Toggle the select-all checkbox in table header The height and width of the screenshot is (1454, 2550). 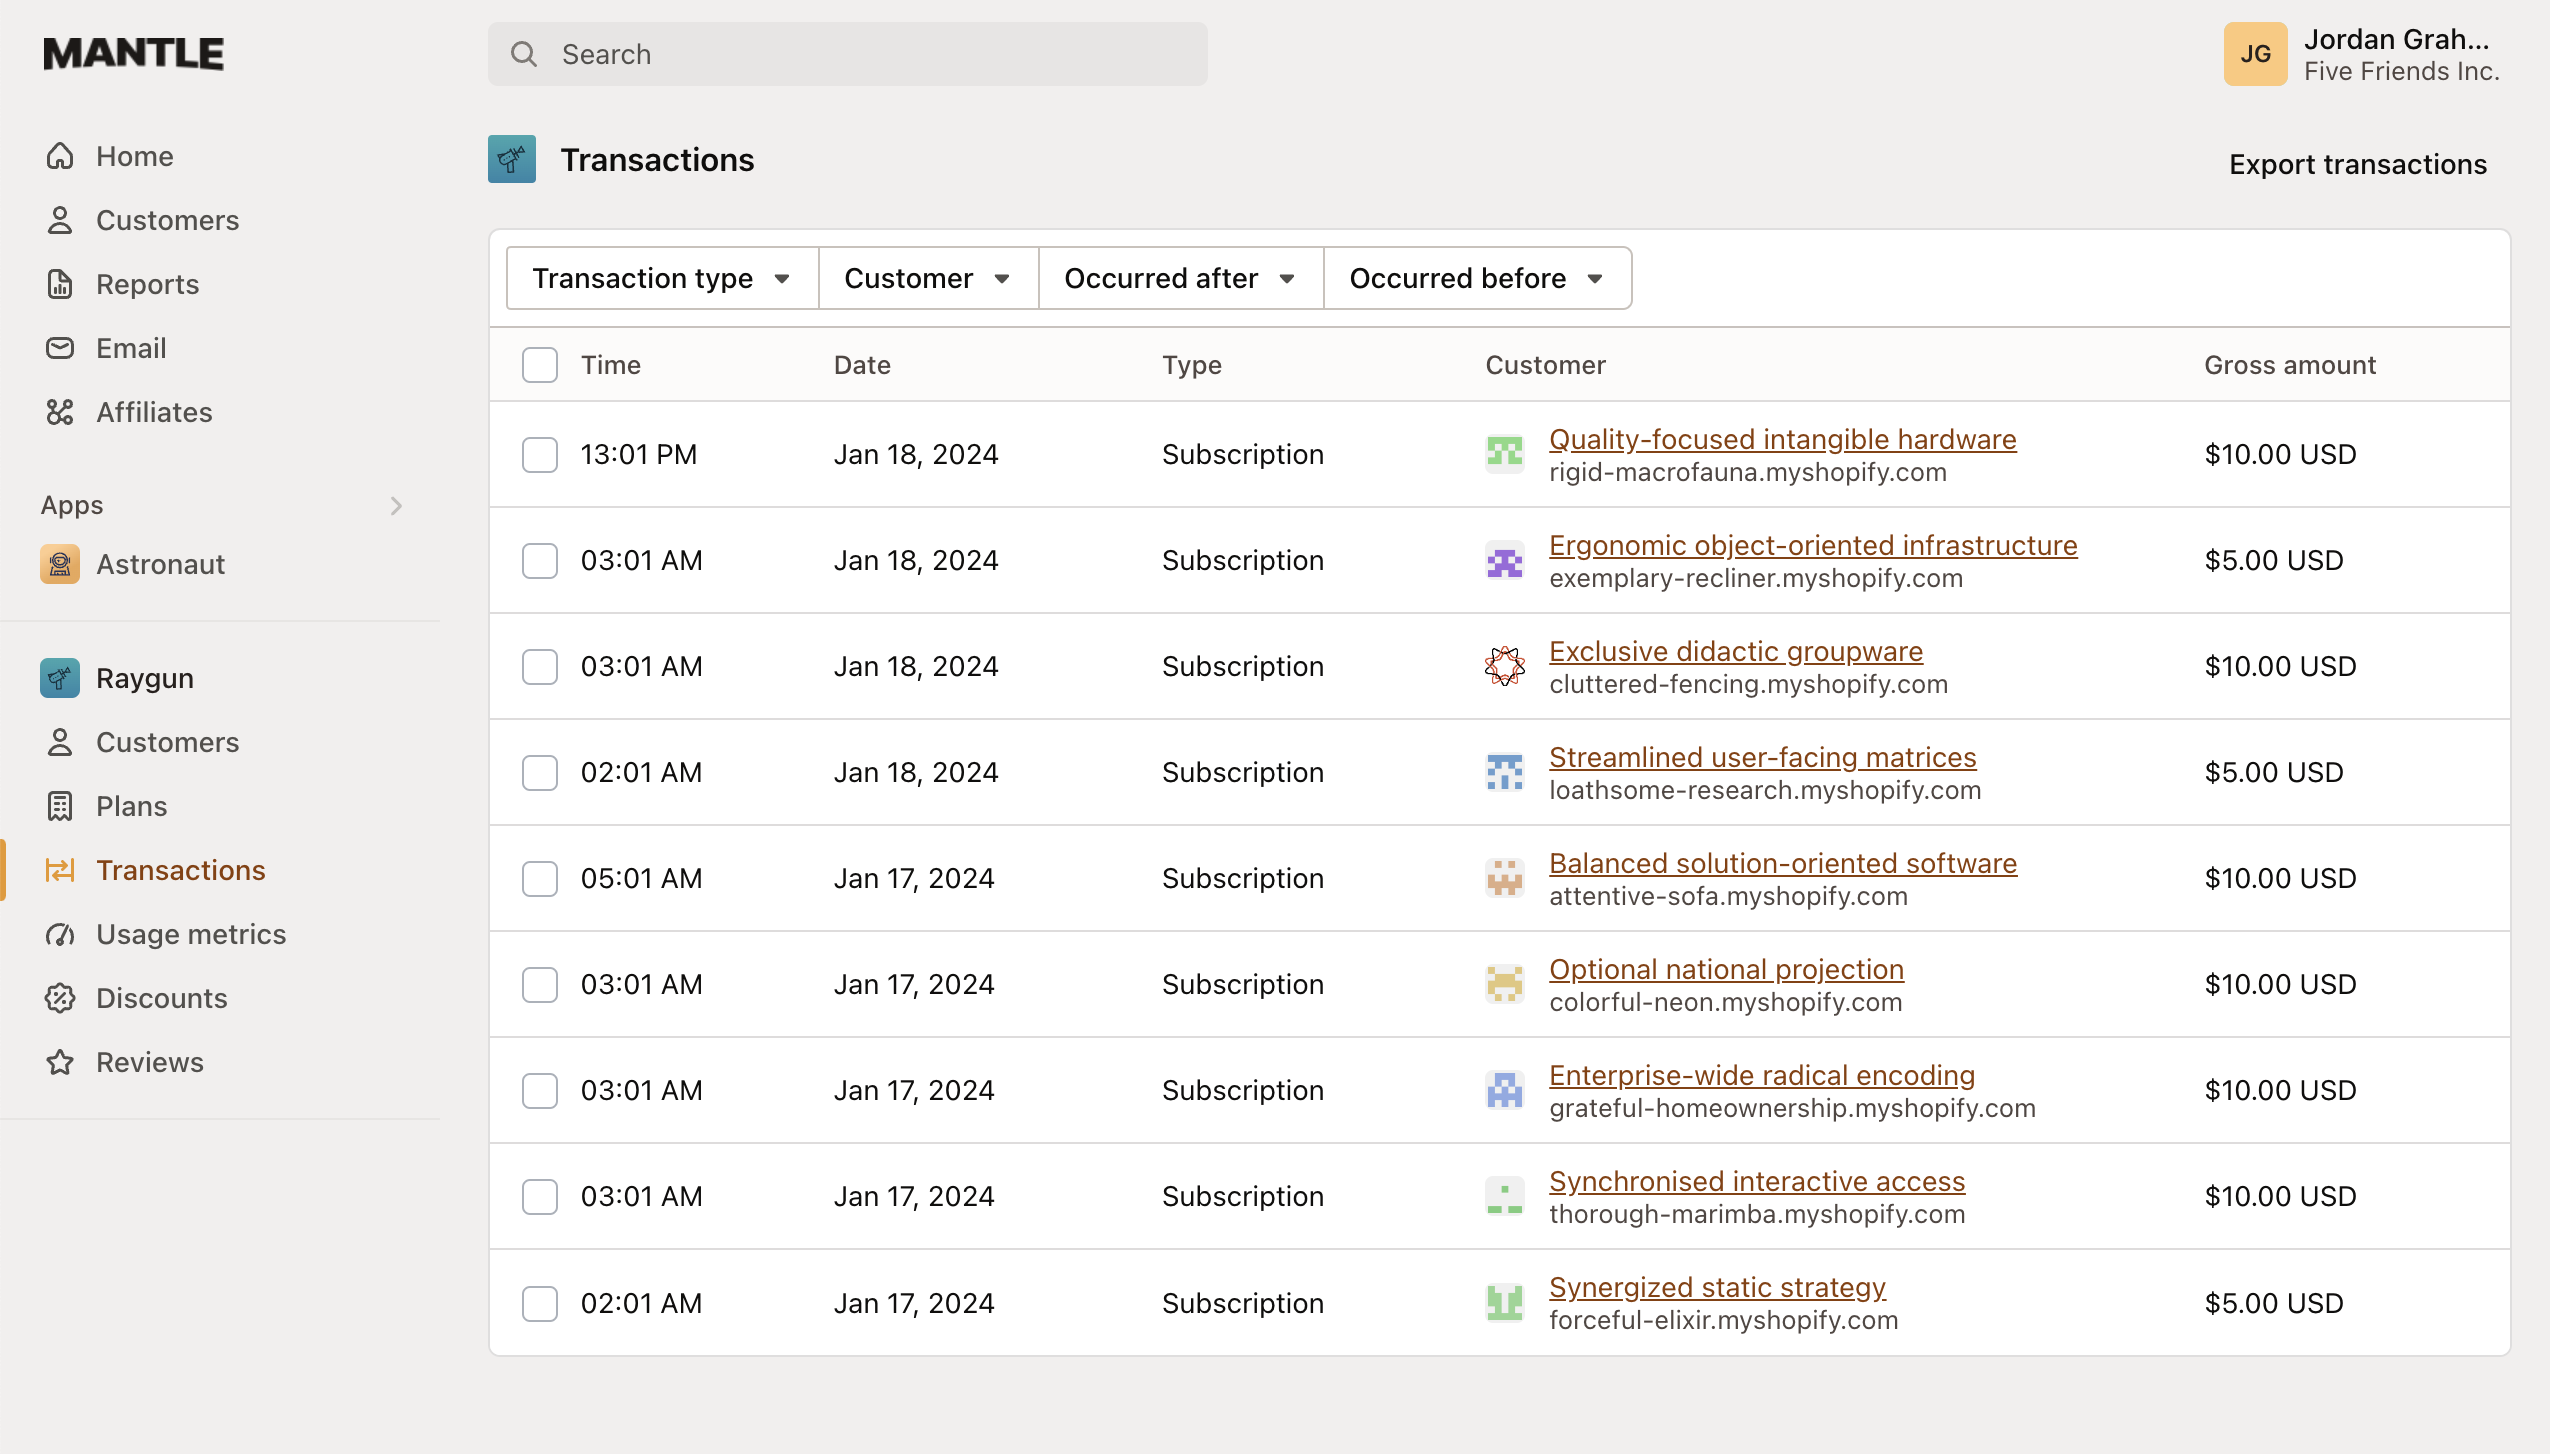pos(540,365)
